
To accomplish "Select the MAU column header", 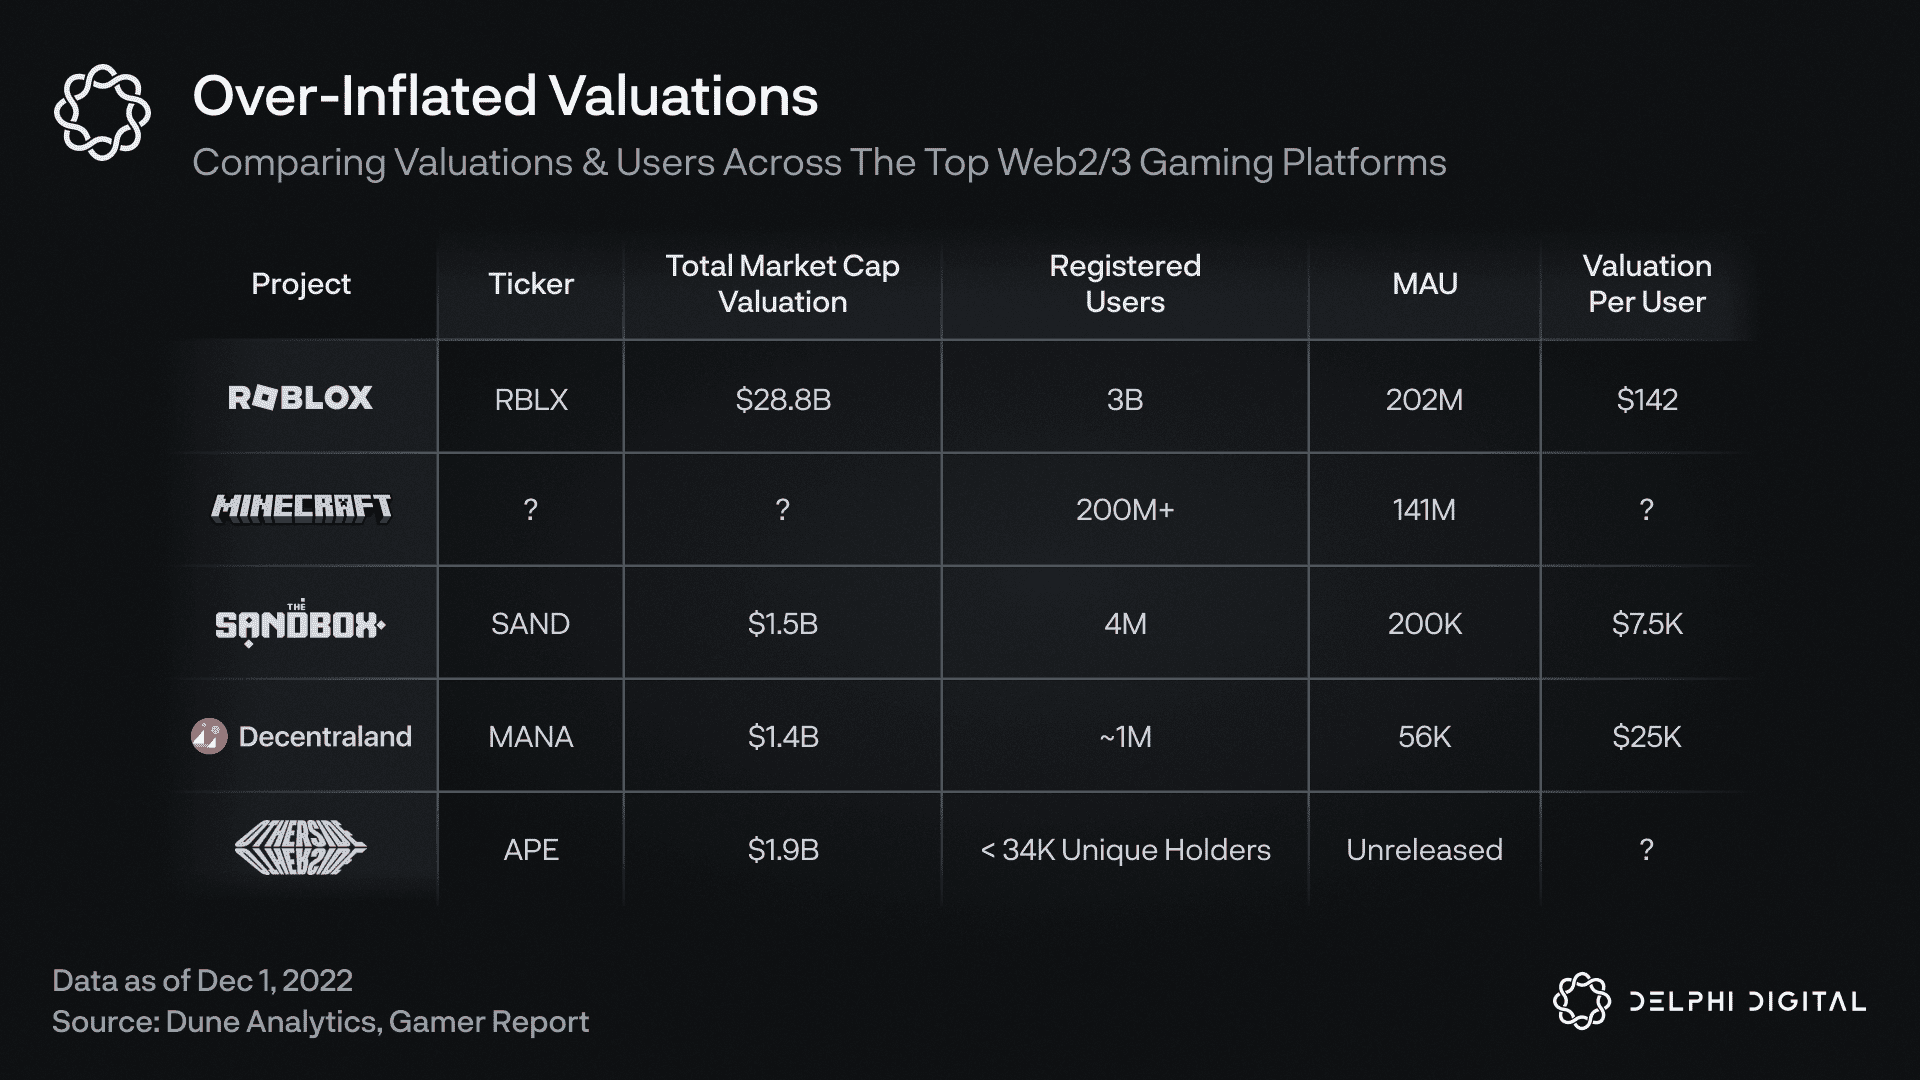I will coord(1424,284).
